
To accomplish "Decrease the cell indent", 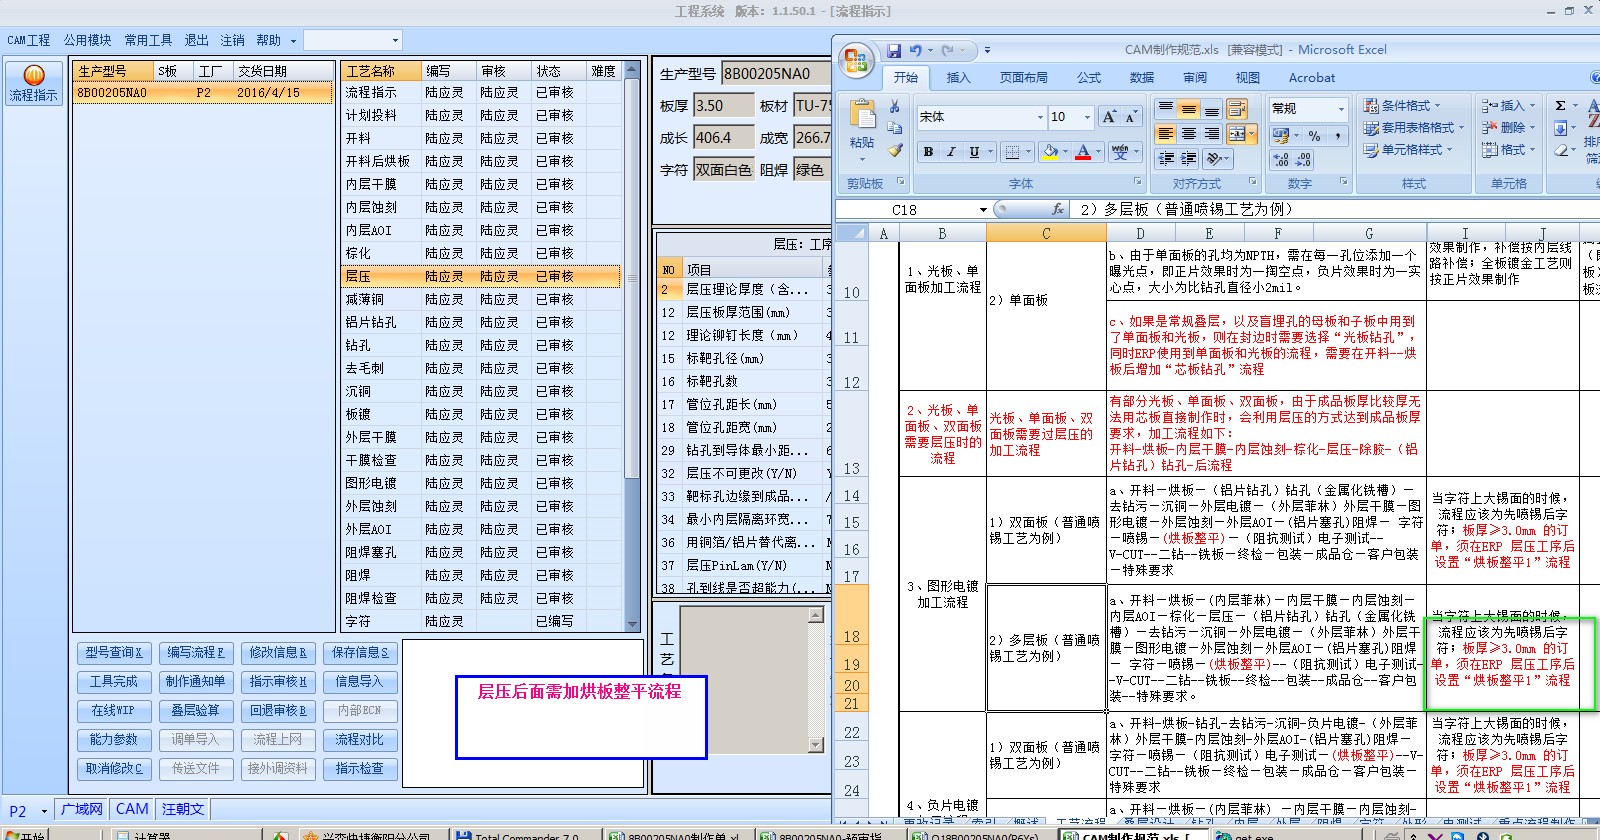I will coord(1166,158).
